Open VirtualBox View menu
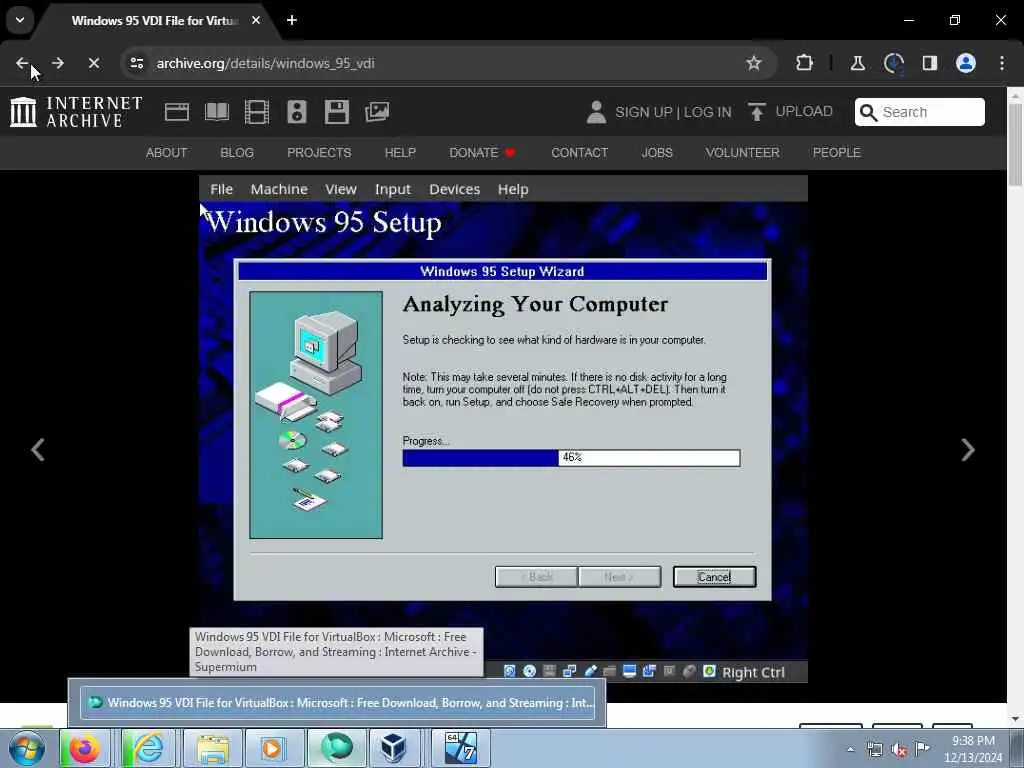This screenshot has width=1024, height=768. point(341,189)
